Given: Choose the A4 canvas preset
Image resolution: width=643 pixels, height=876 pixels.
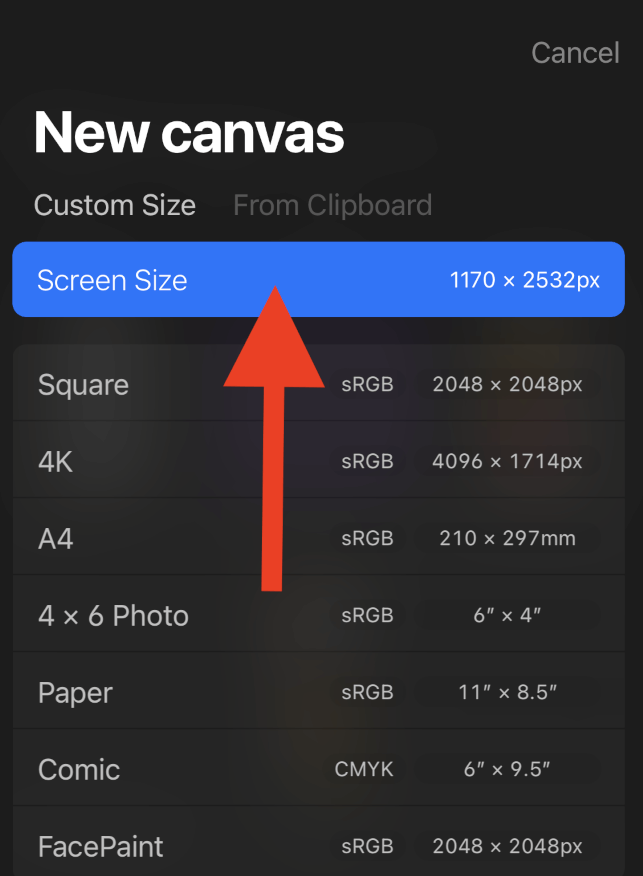Looking at the screenshot, I should pos(318,537).
